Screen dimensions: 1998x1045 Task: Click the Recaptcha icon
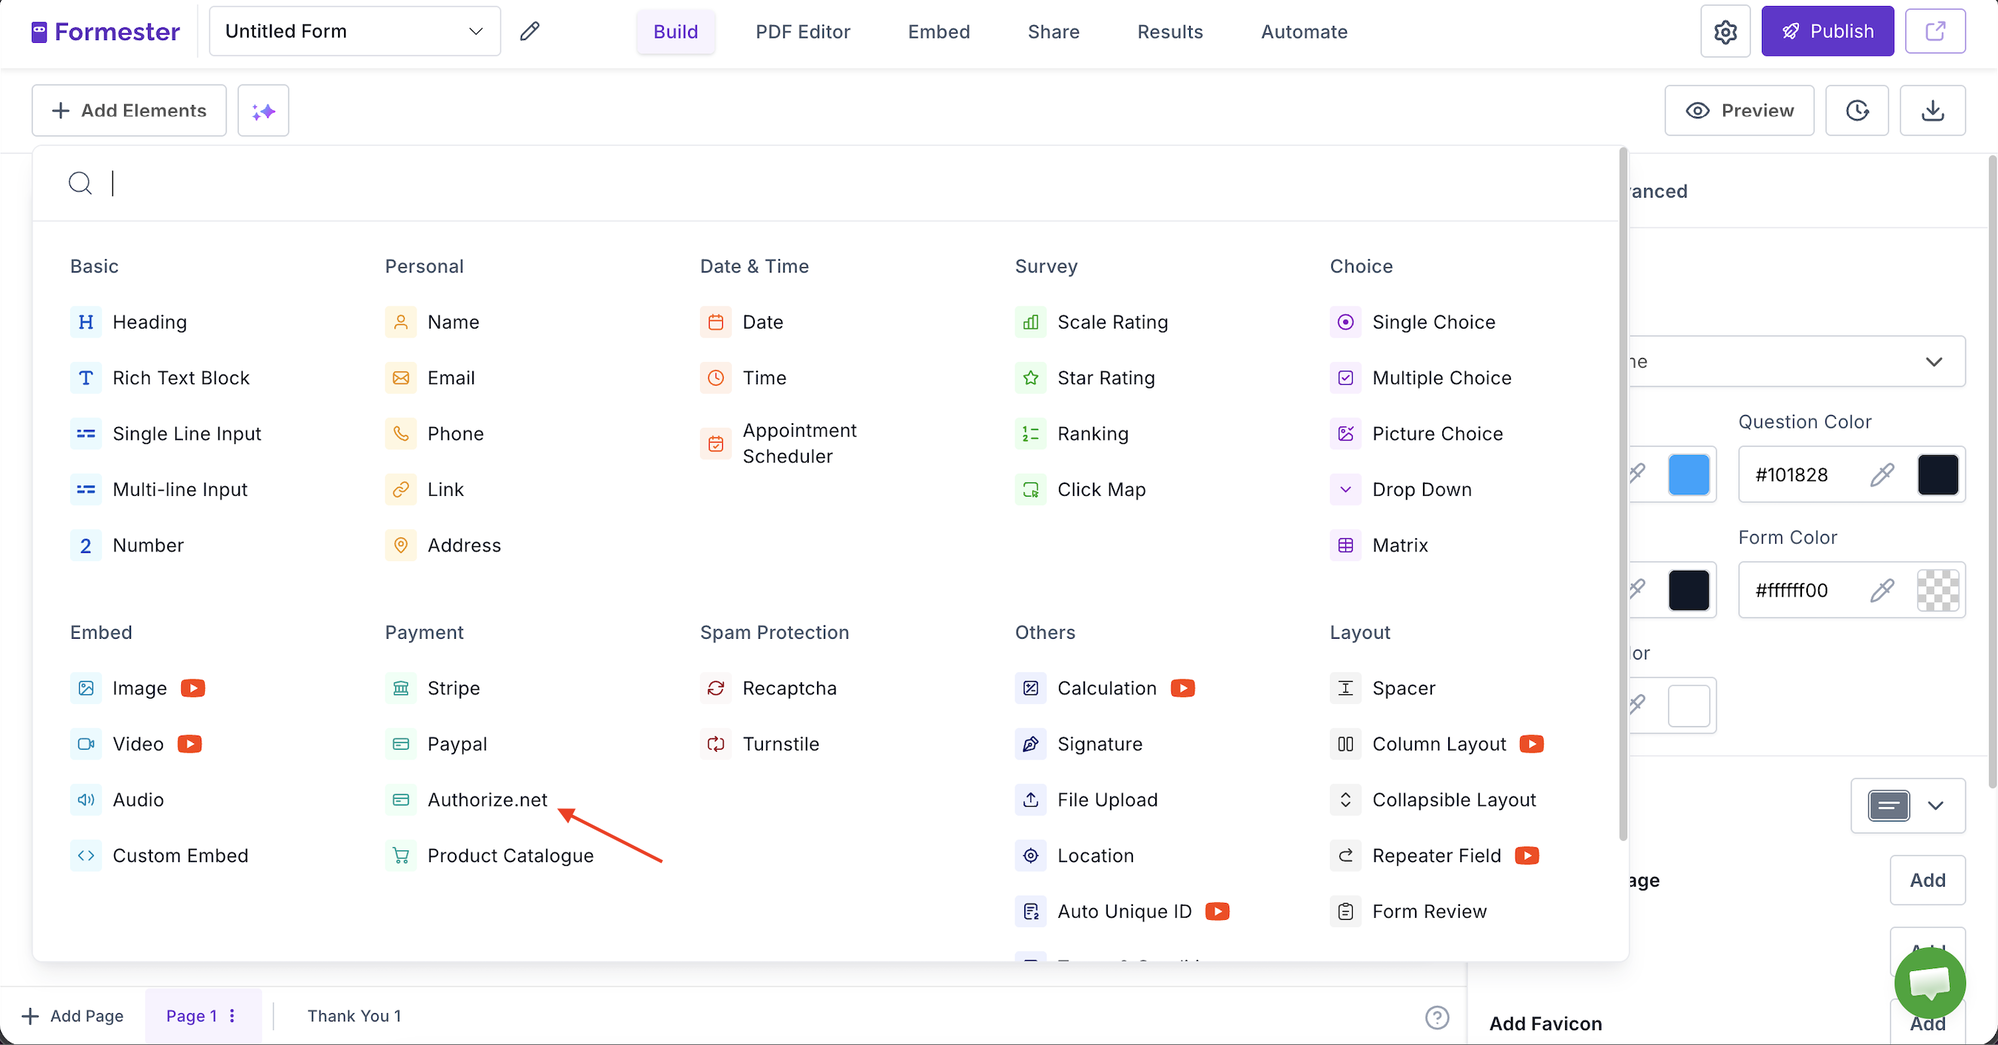pos(716,688)
